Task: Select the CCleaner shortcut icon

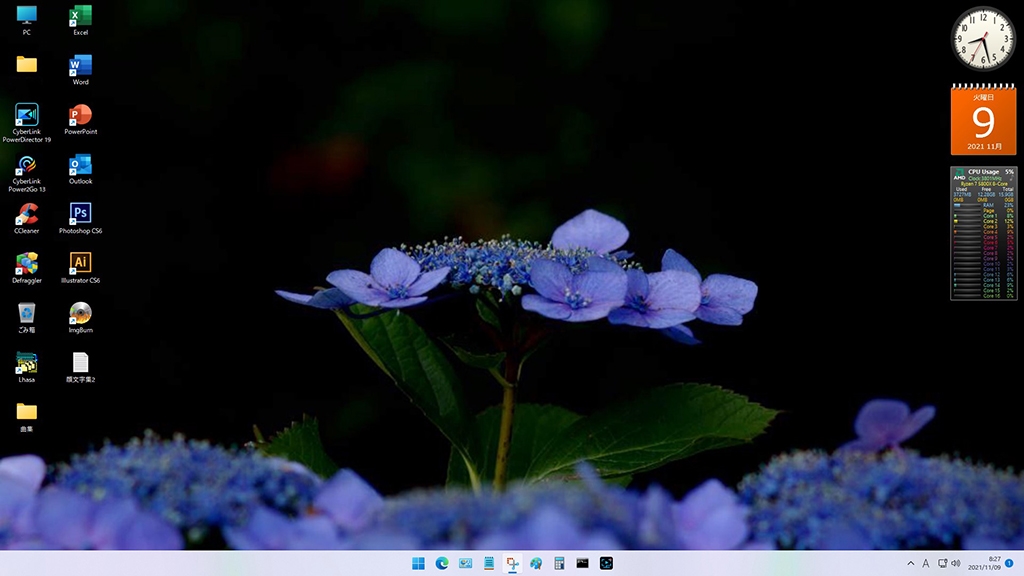Action: [27, 219]
